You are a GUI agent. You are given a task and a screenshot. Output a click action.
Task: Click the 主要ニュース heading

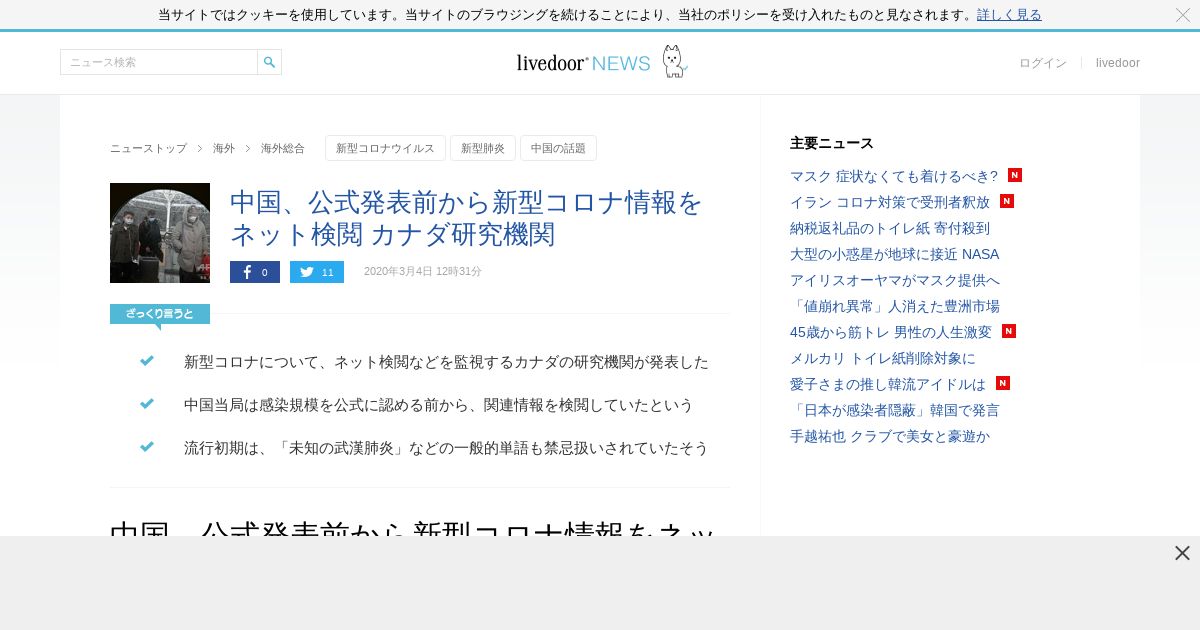point(832,143)
